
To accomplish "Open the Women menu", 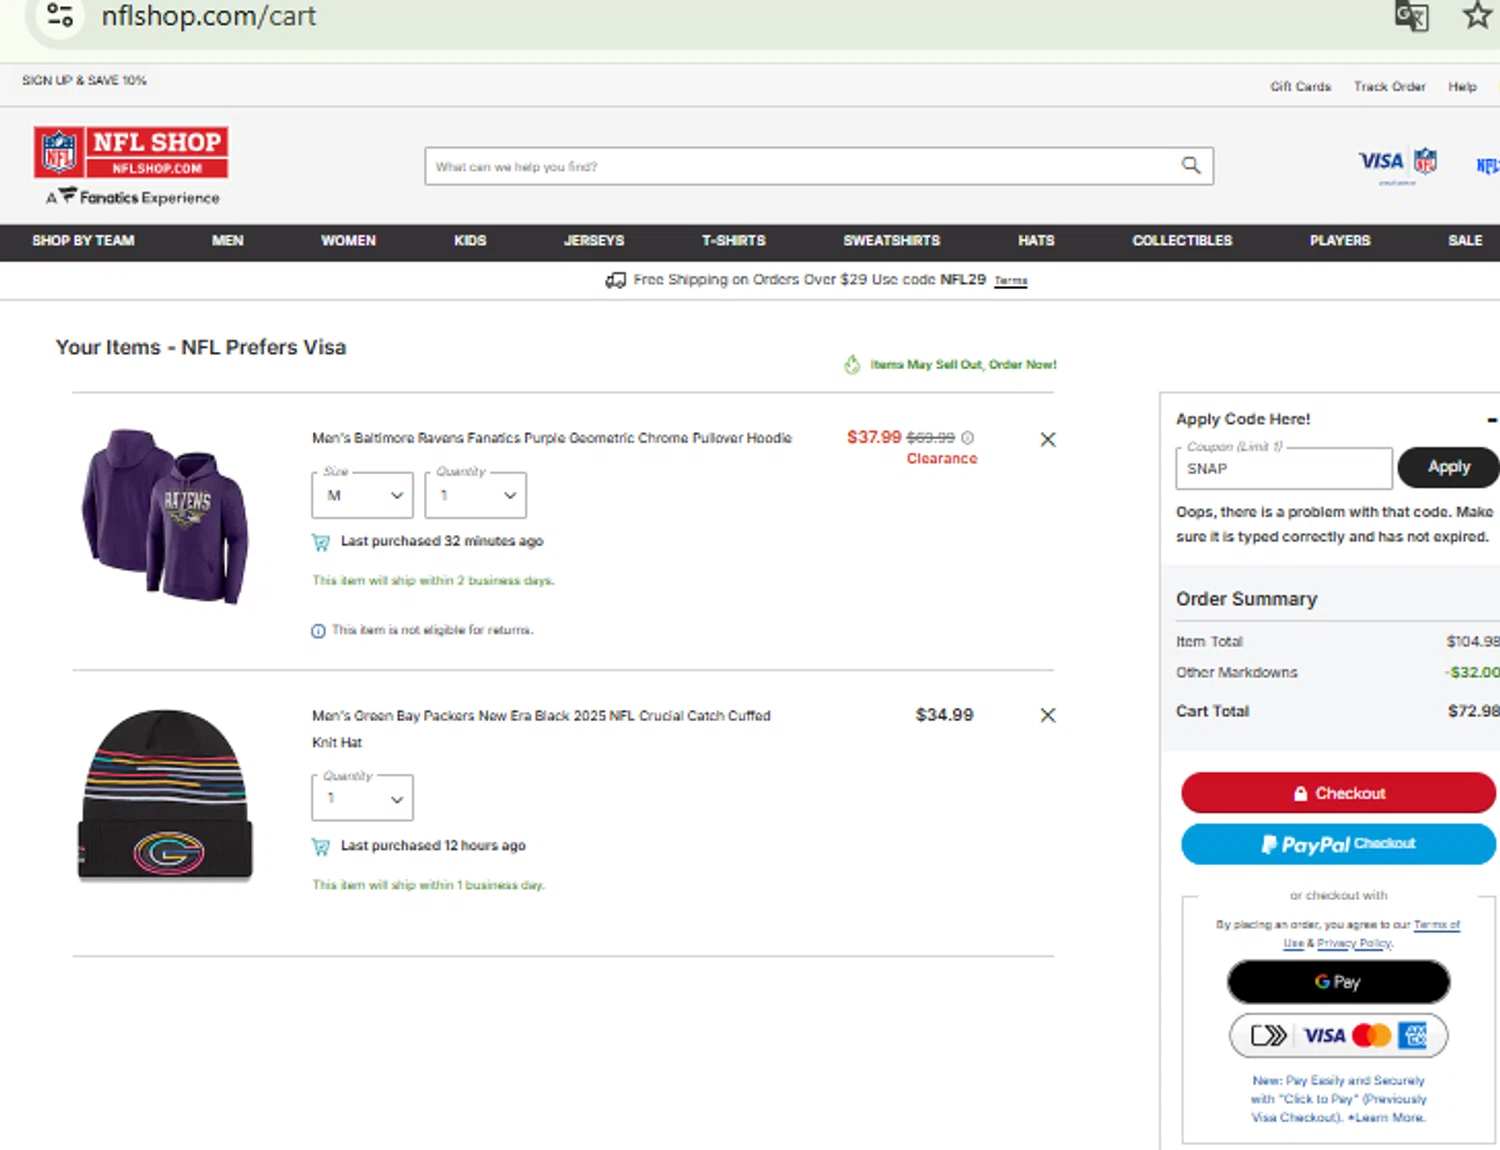I will (348, 241).
